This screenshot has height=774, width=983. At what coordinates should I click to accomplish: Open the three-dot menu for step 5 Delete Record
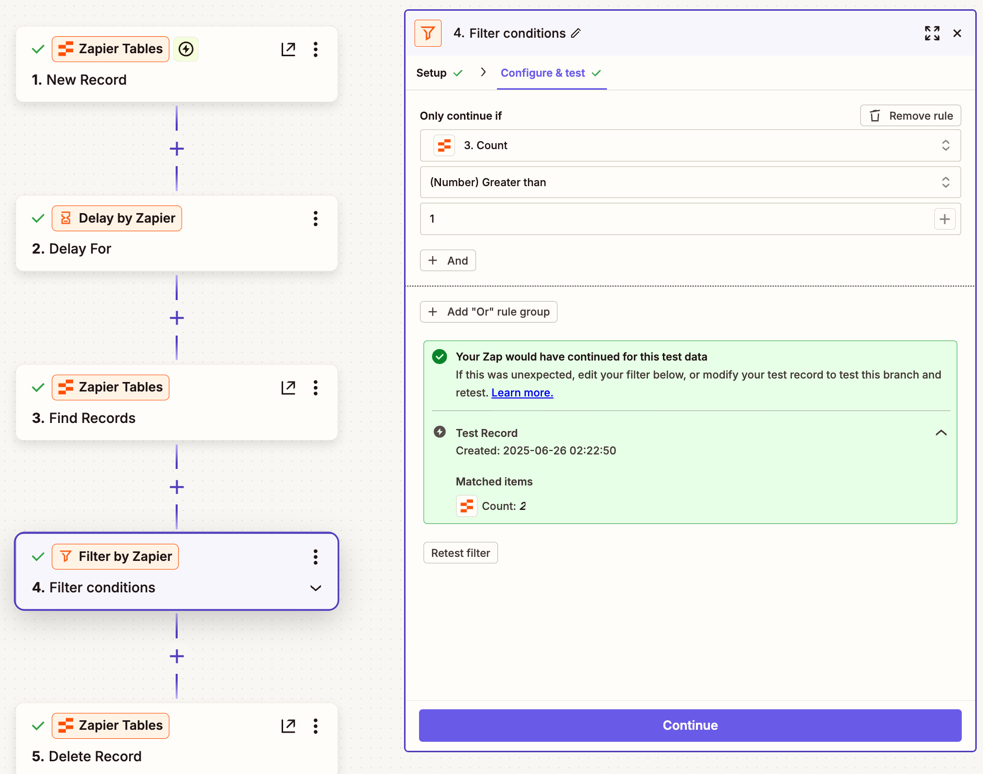pyautogui.click(x=315, y=726)
